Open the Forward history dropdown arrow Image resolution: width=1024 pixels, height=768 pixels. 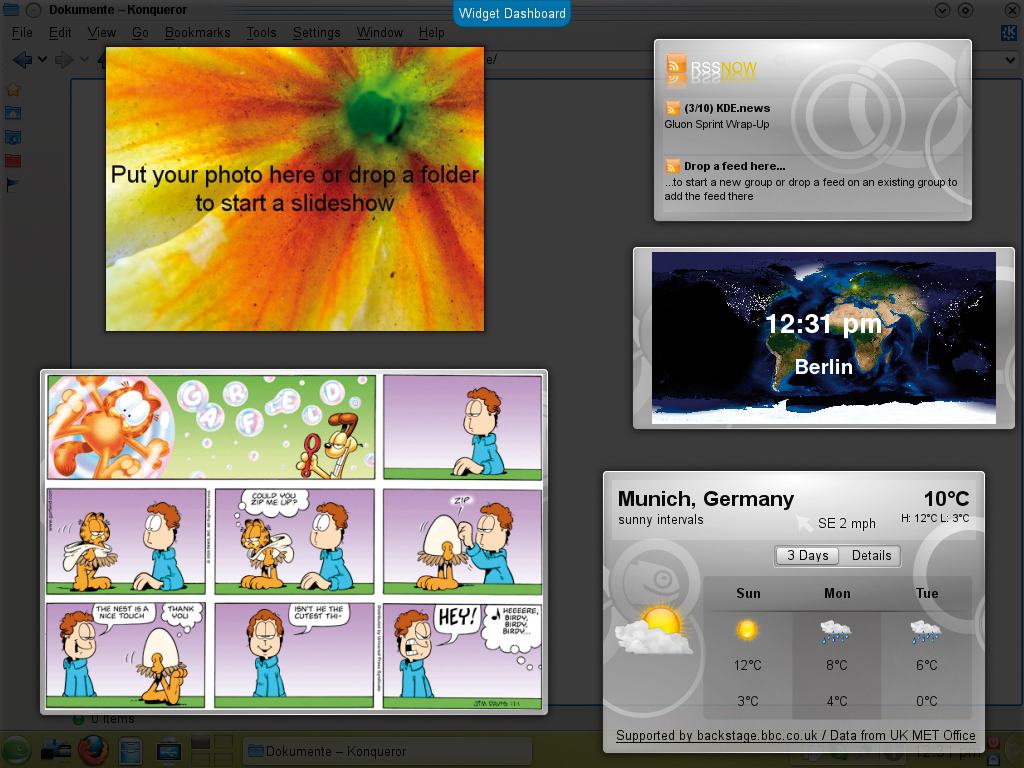point(84,60)
